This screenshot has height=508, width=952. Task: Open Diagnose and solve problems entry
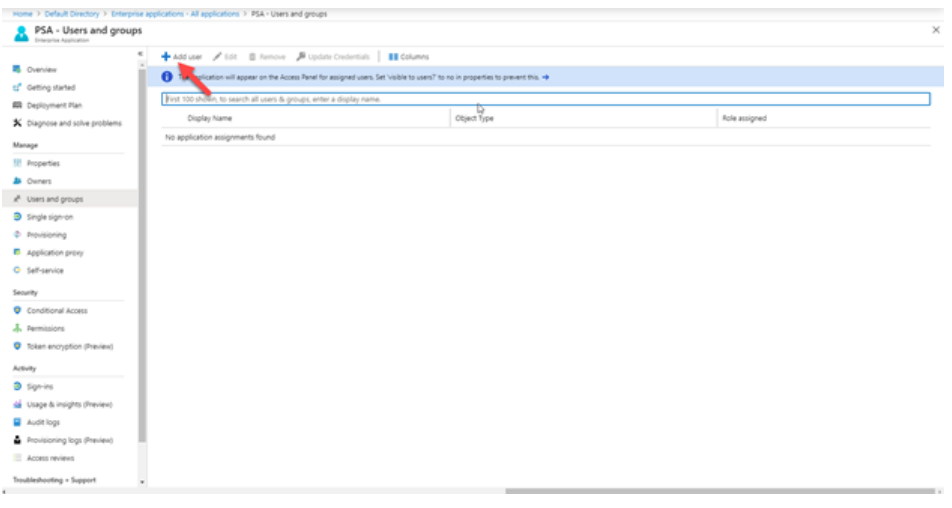point(74,124)
